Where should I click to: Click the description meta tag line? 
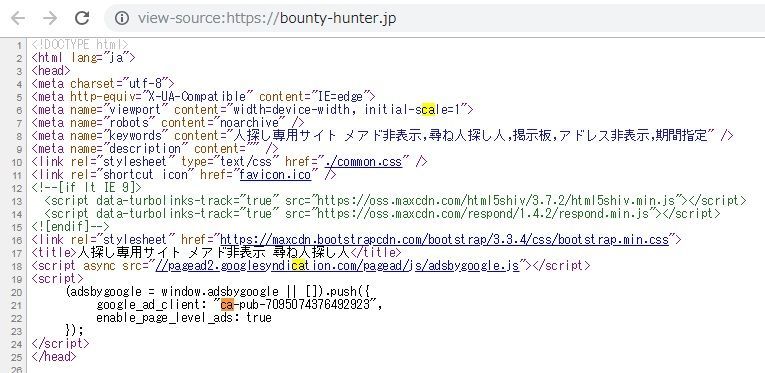155,149
